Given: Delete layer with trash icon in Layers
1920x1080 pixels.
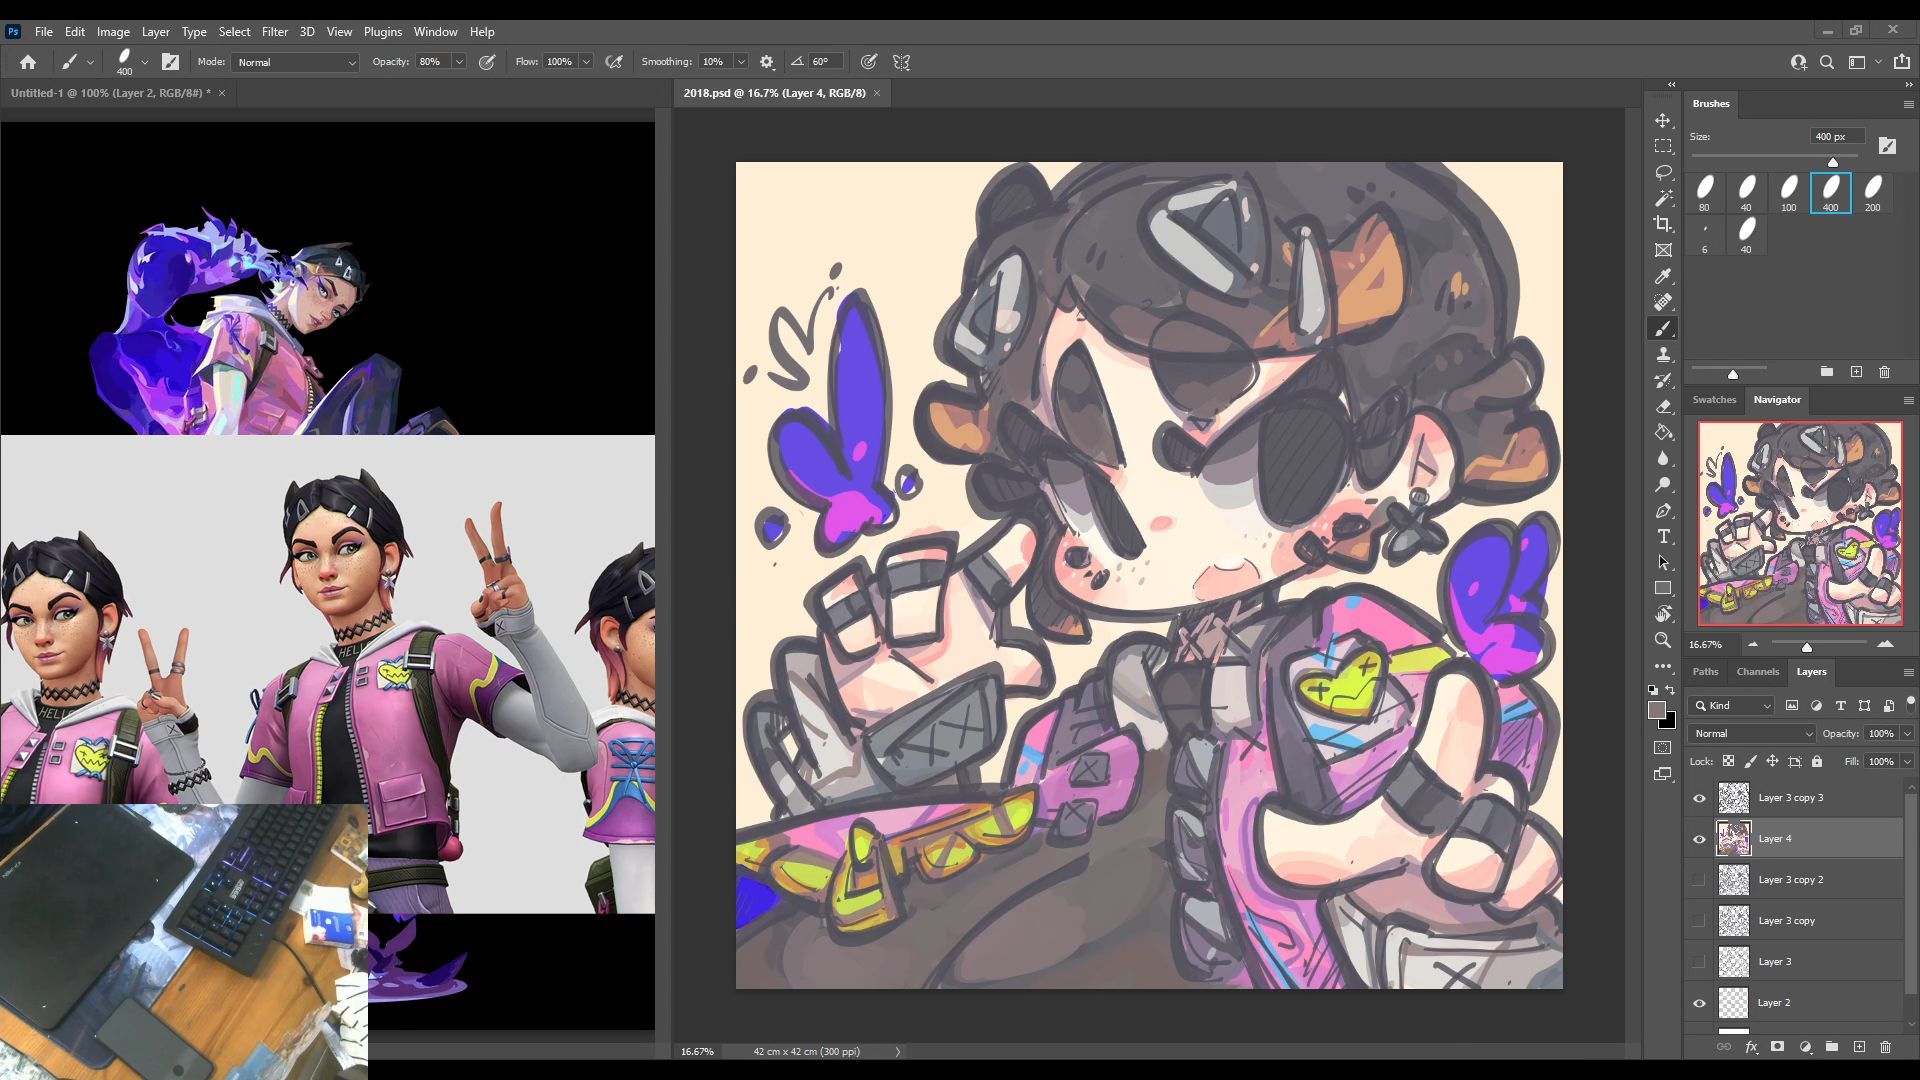Looking at the screenshot, I should pos(1886,1047).
